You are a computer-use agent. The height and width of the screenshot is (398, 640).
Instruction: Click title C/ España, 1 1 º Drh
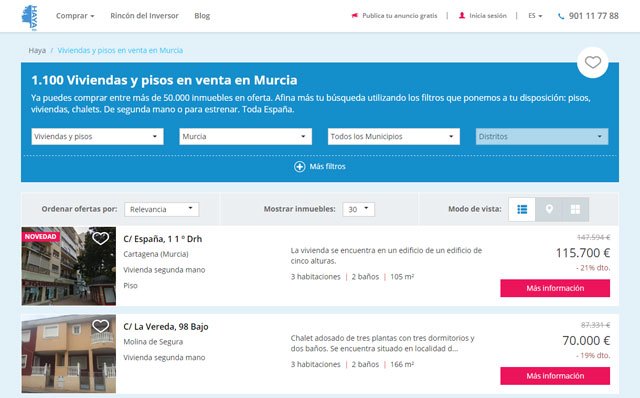pos(163,239)
